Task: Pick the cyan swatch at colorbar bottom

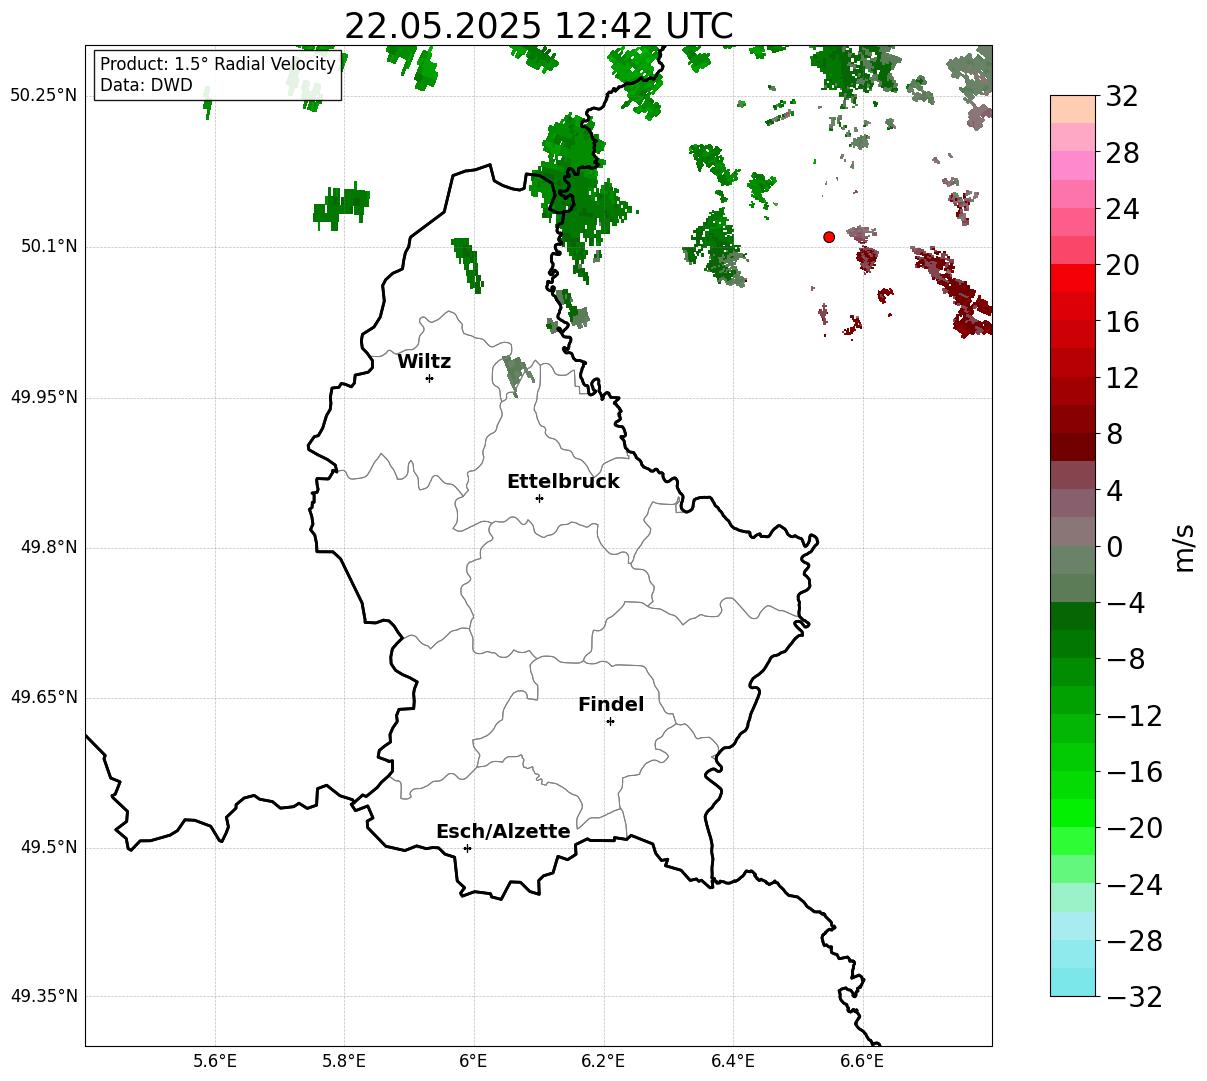Action: [1073, 982]
